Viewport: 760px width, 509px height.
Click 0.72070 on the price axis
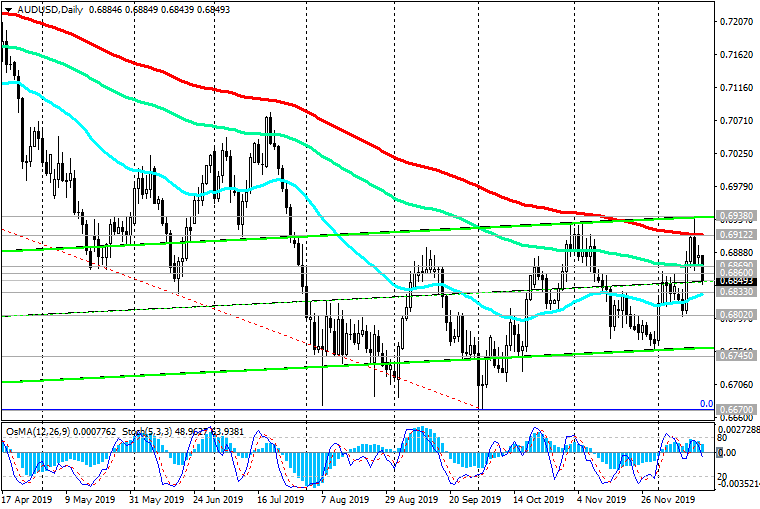point(736,22)
